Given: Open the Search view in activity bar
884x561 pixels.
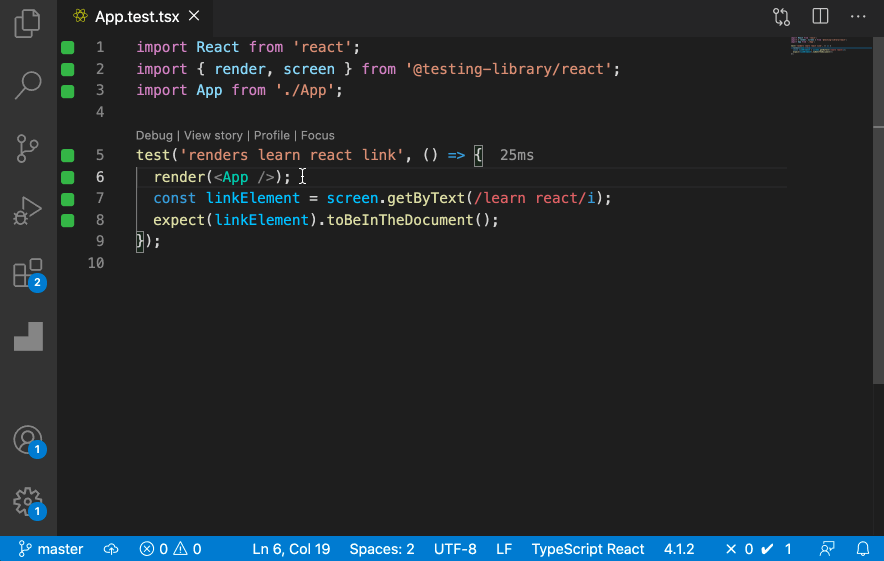Looking at the screenshot, I should 28,85.
